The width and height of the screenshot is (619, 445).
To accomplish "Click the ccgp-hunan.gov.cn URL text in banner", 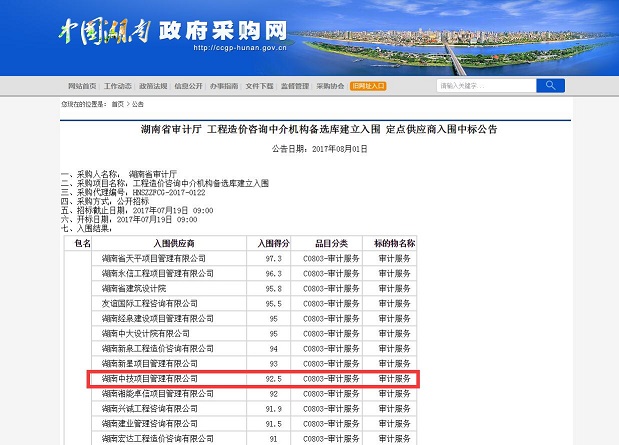I will click(240, 48).
